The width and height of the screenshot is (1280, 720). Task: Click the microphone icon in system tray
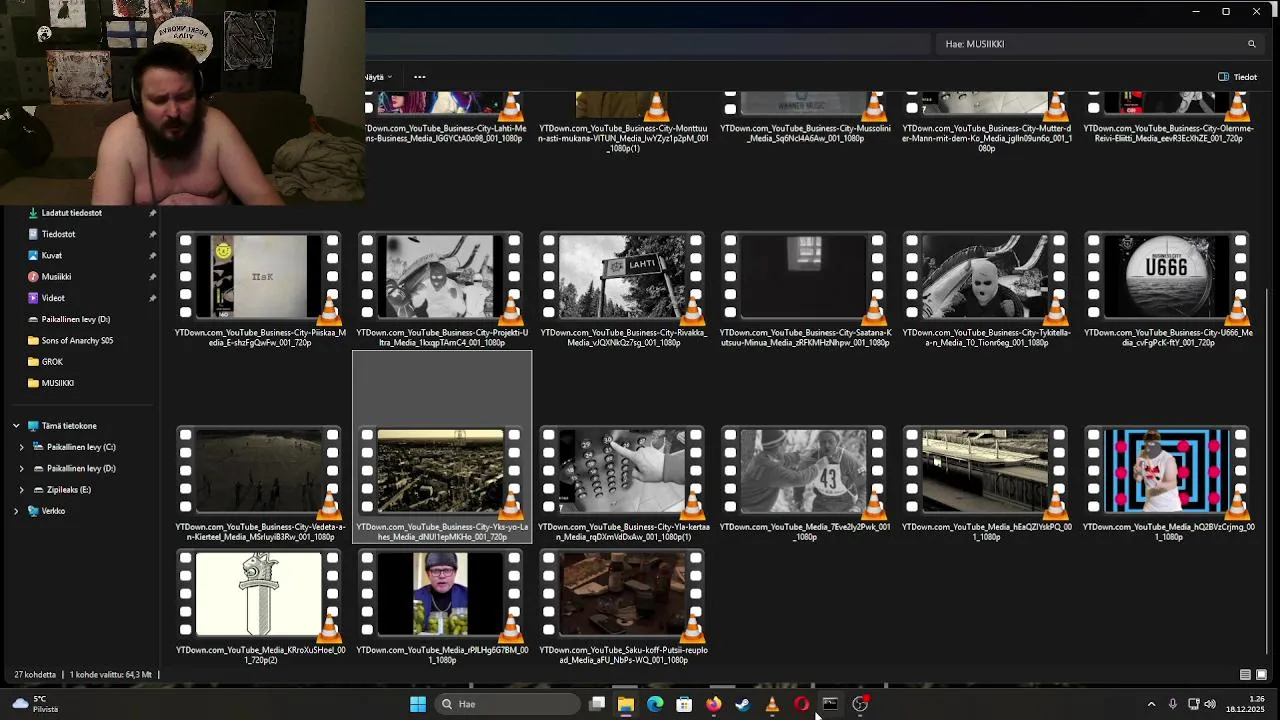(x=1172, y=704)
